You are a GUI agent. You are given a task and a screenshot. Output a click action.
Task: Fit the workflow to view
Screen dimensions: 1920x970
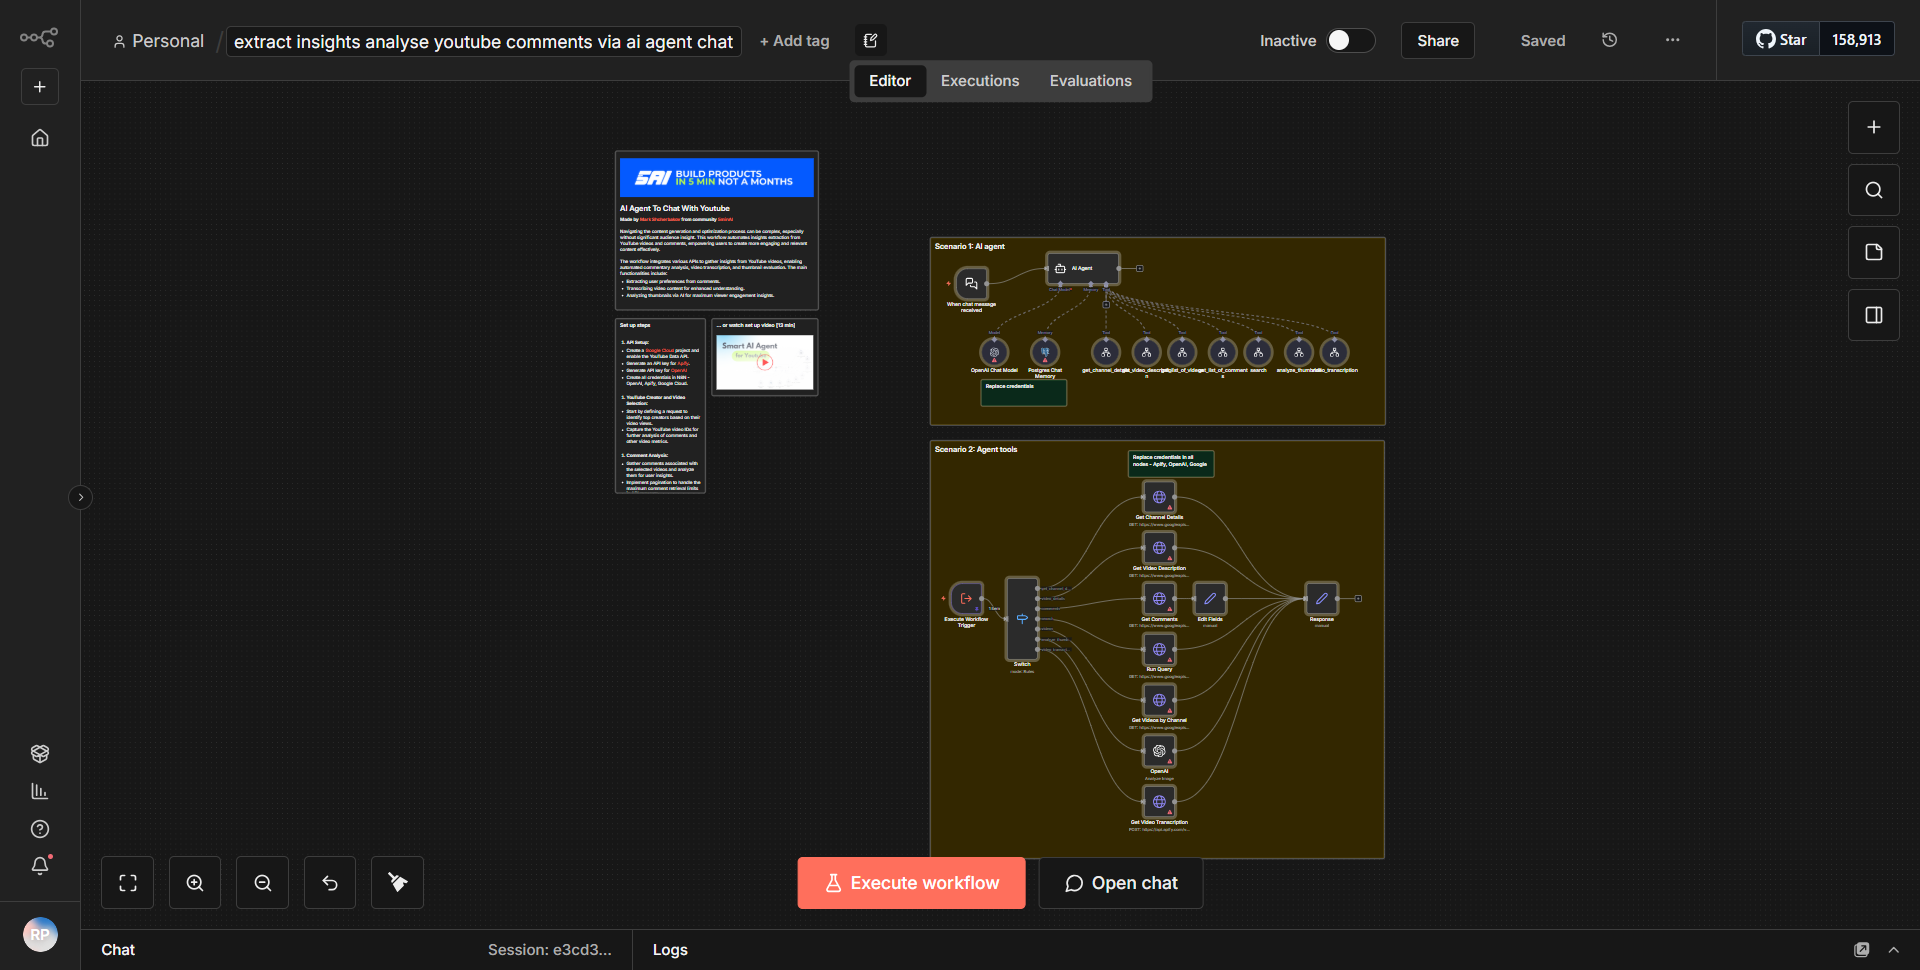coord(128,882)
